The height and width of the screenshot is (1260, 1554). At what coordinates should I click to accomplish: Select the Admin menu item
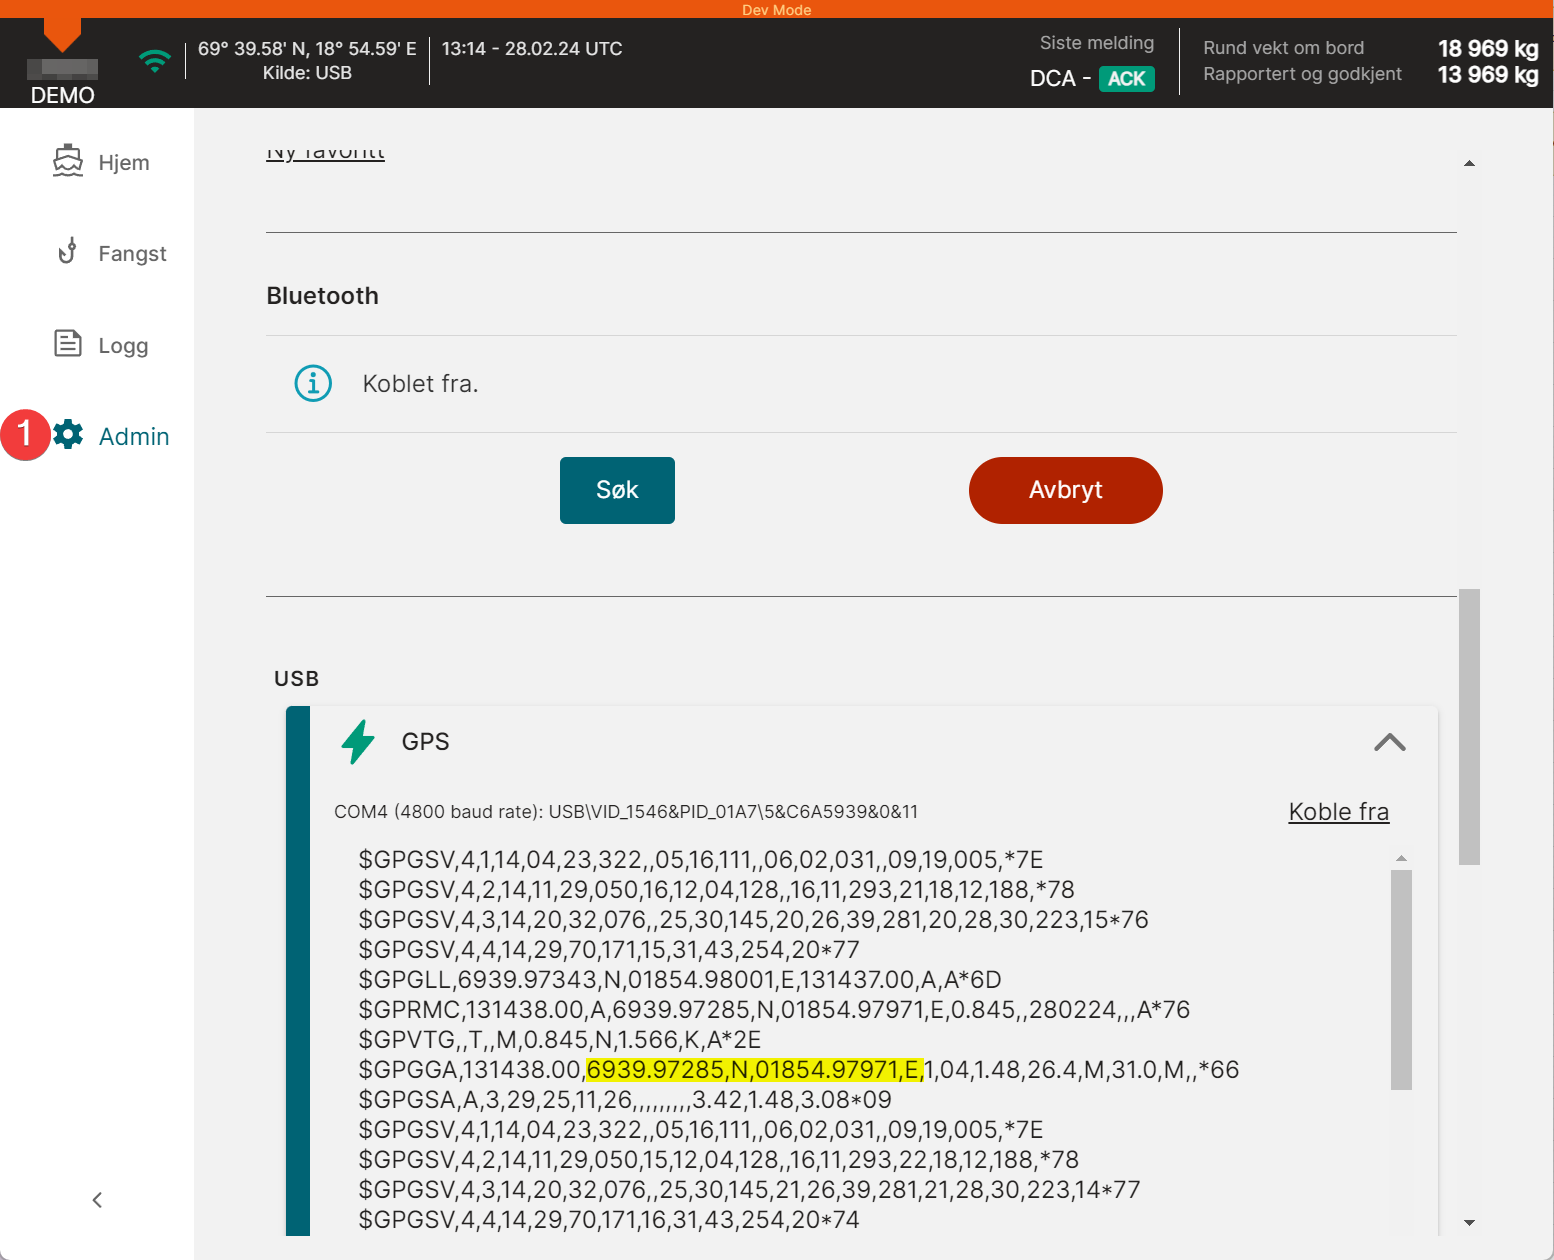[x=134, y=437]
